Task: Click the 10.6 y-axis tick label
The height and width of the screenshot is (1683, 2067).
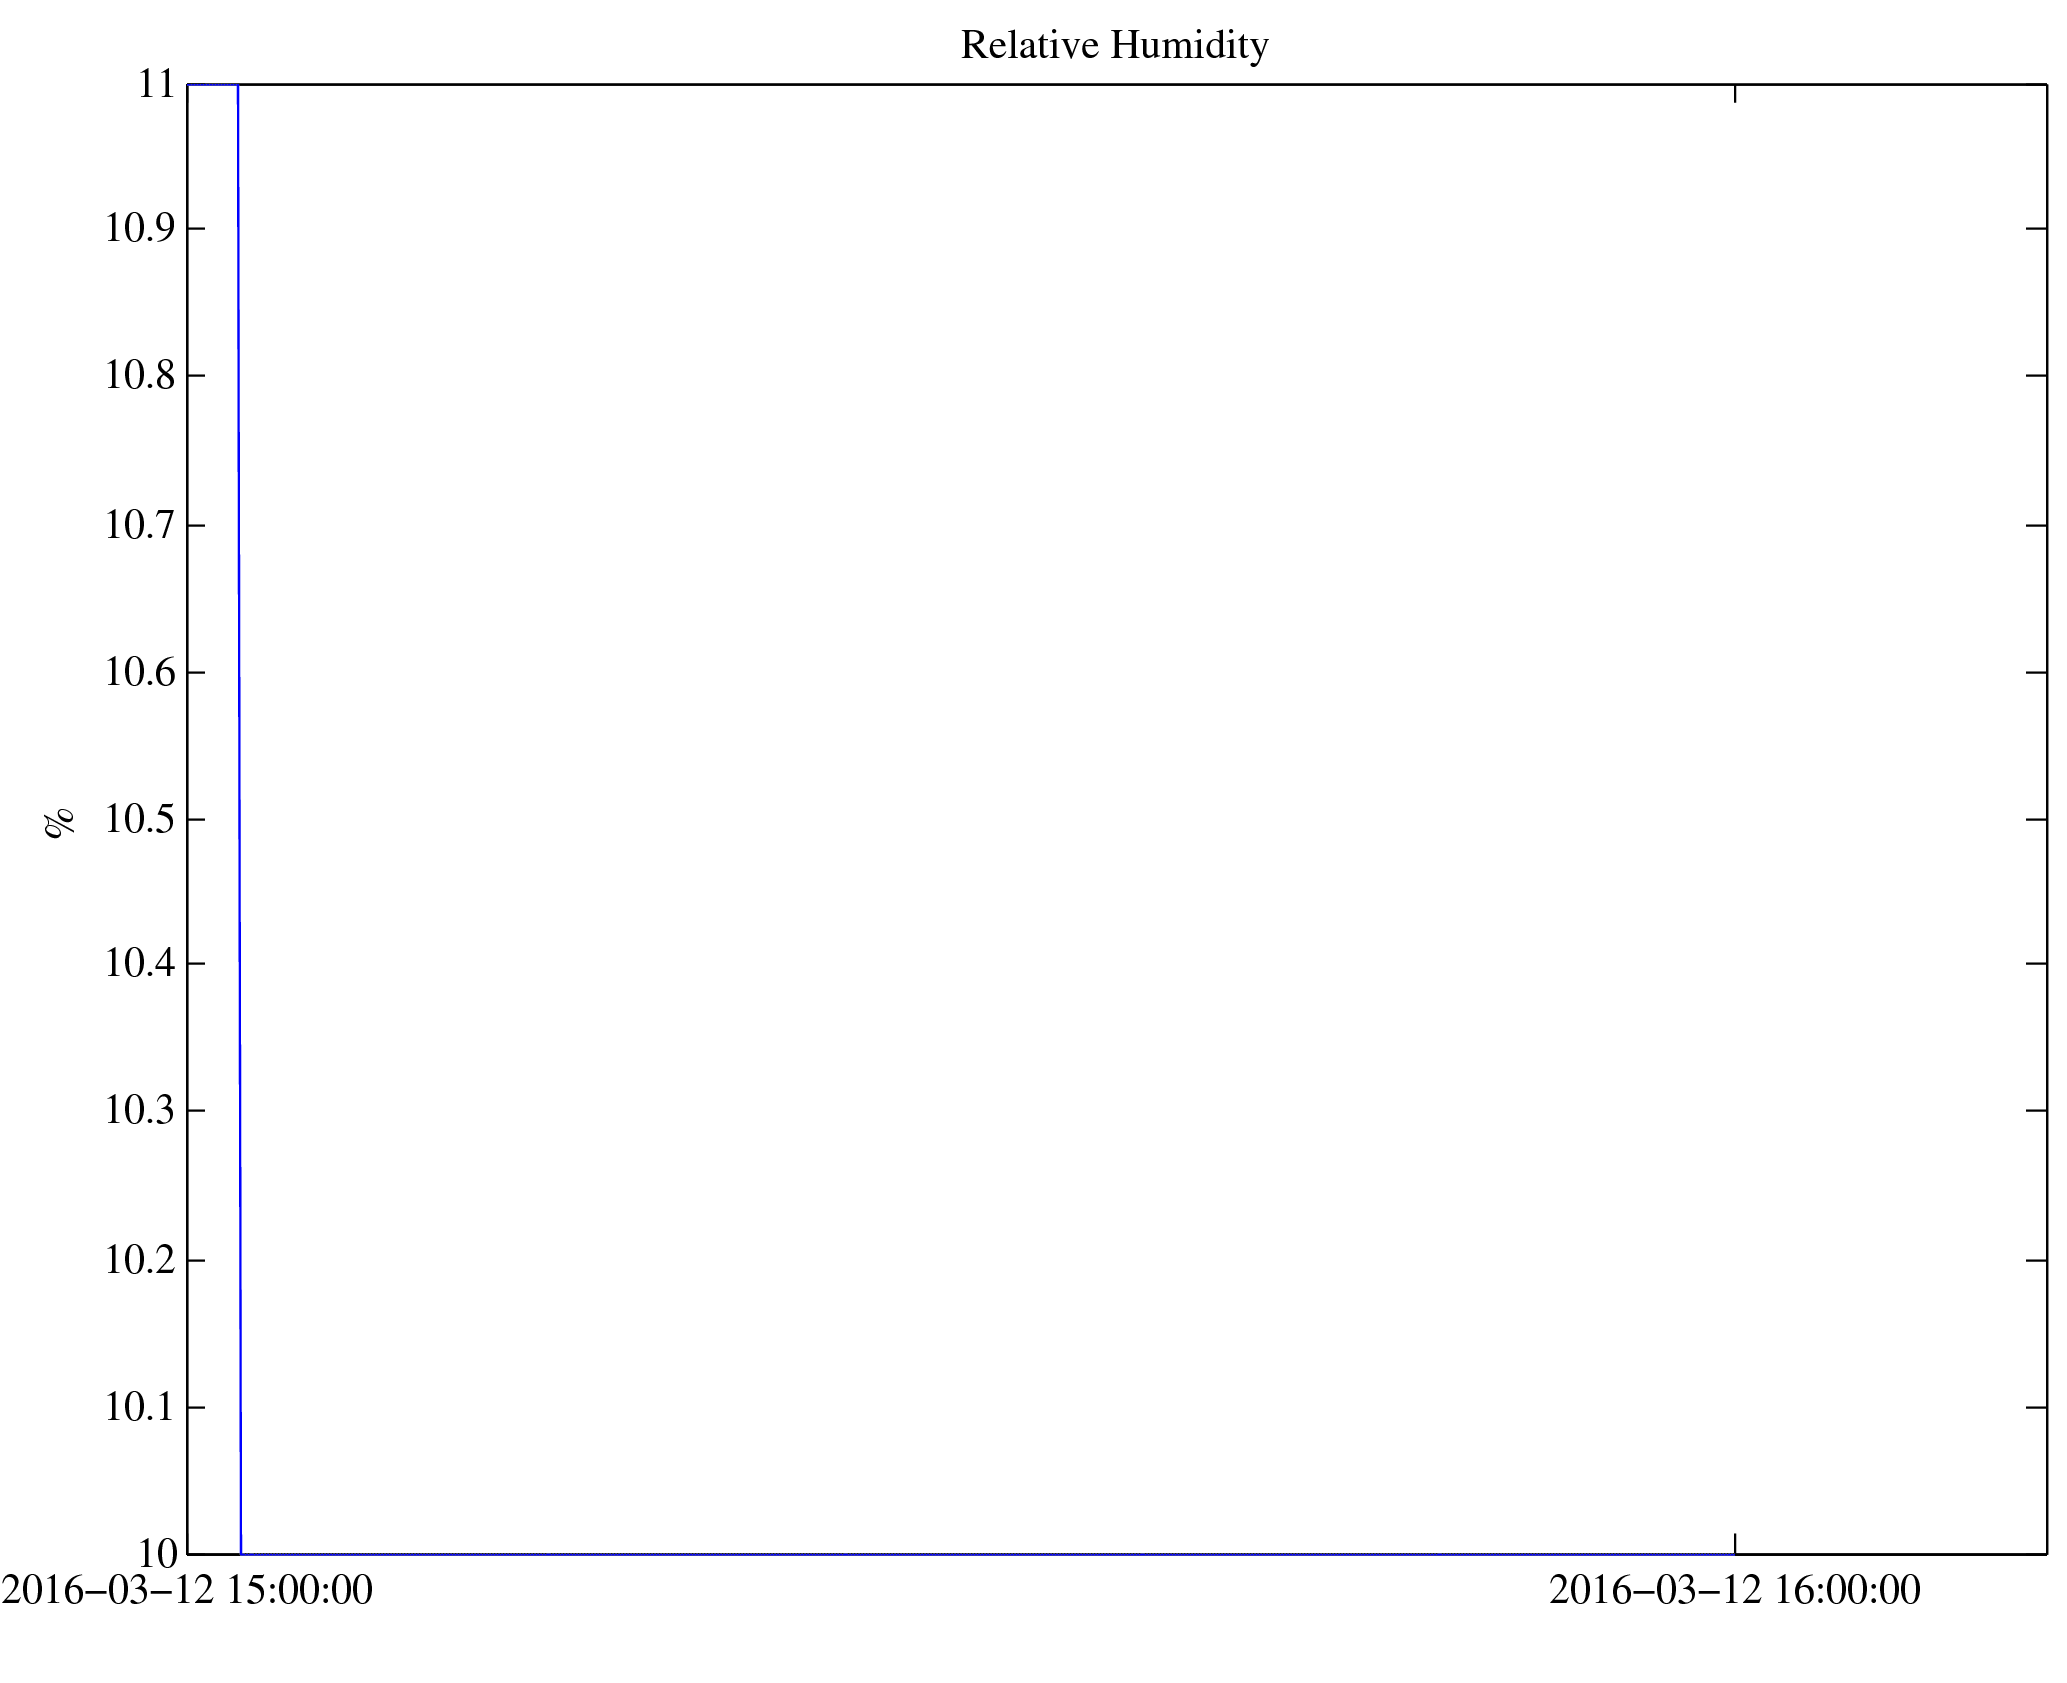Action: point(140,673)
